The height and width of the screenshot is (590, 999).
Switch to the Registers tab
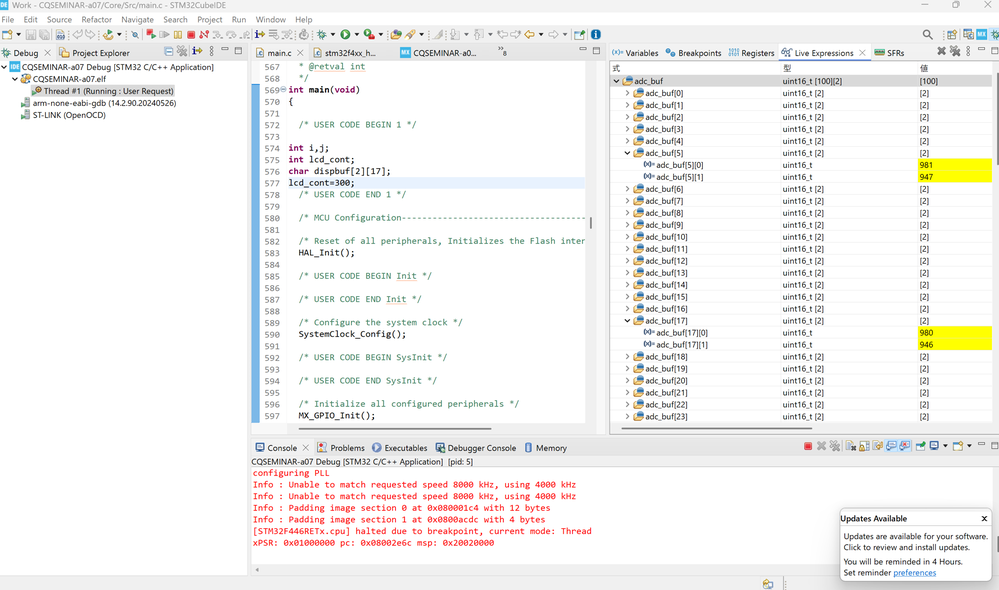point(751,53)
